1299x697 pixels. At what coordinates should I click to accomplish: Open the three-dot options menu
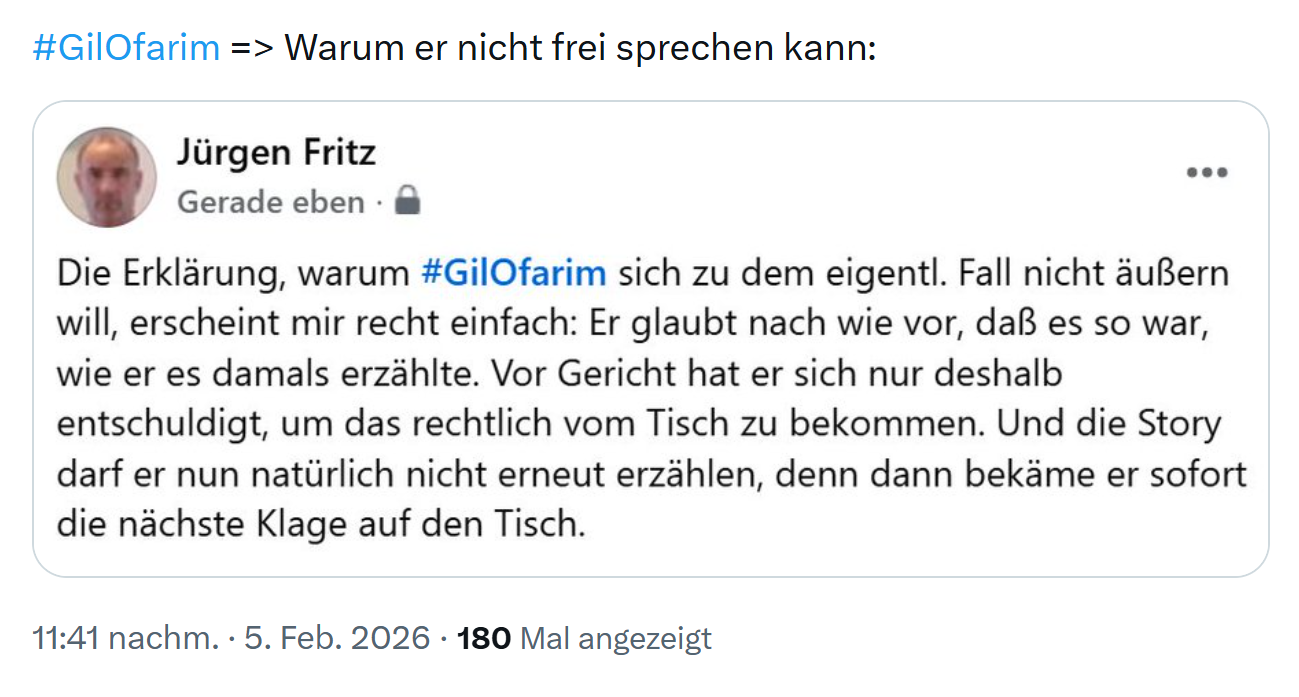coord(1207,173)
